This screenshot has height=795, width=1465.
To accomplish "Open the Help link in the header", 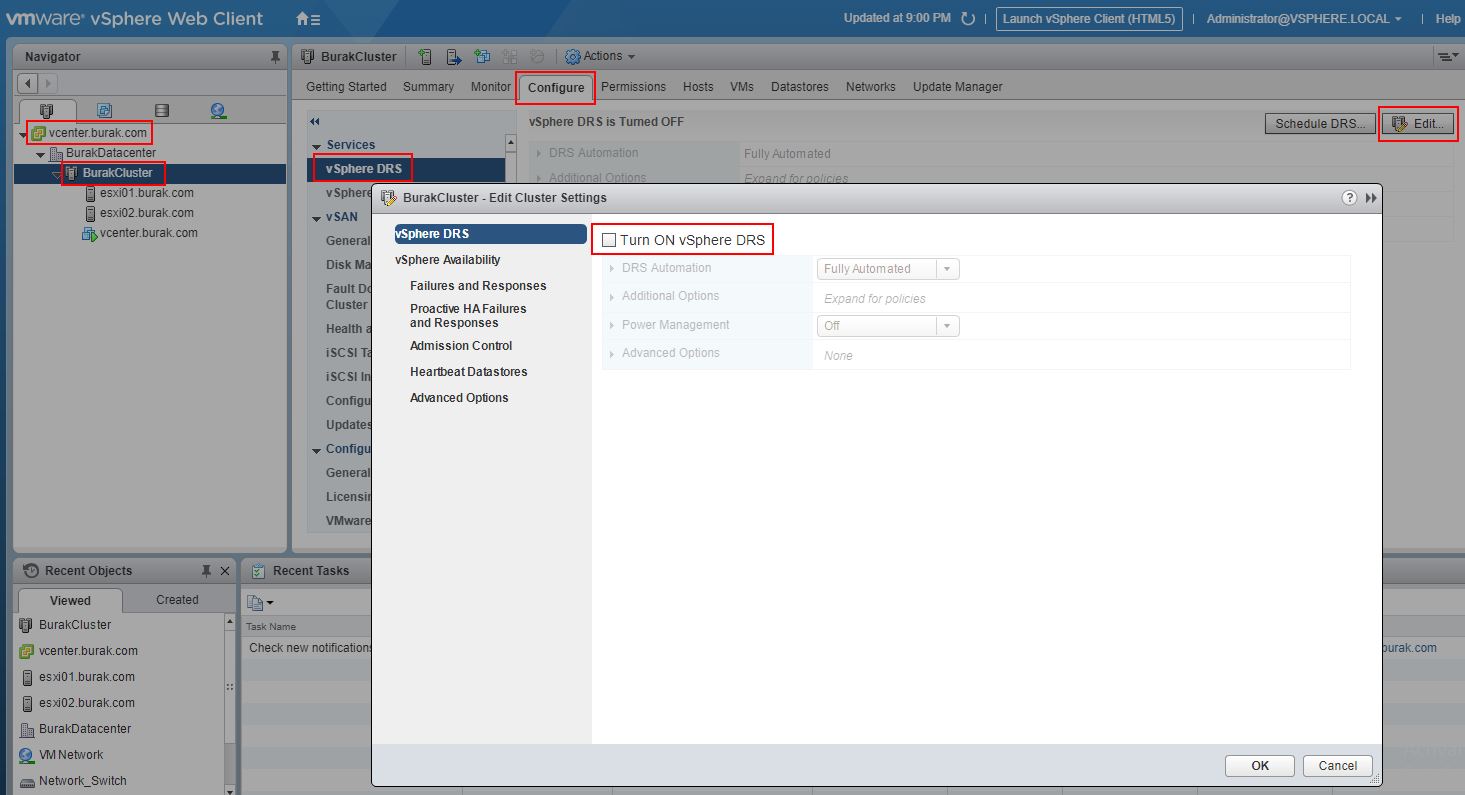I will [x=1448, y=19].
